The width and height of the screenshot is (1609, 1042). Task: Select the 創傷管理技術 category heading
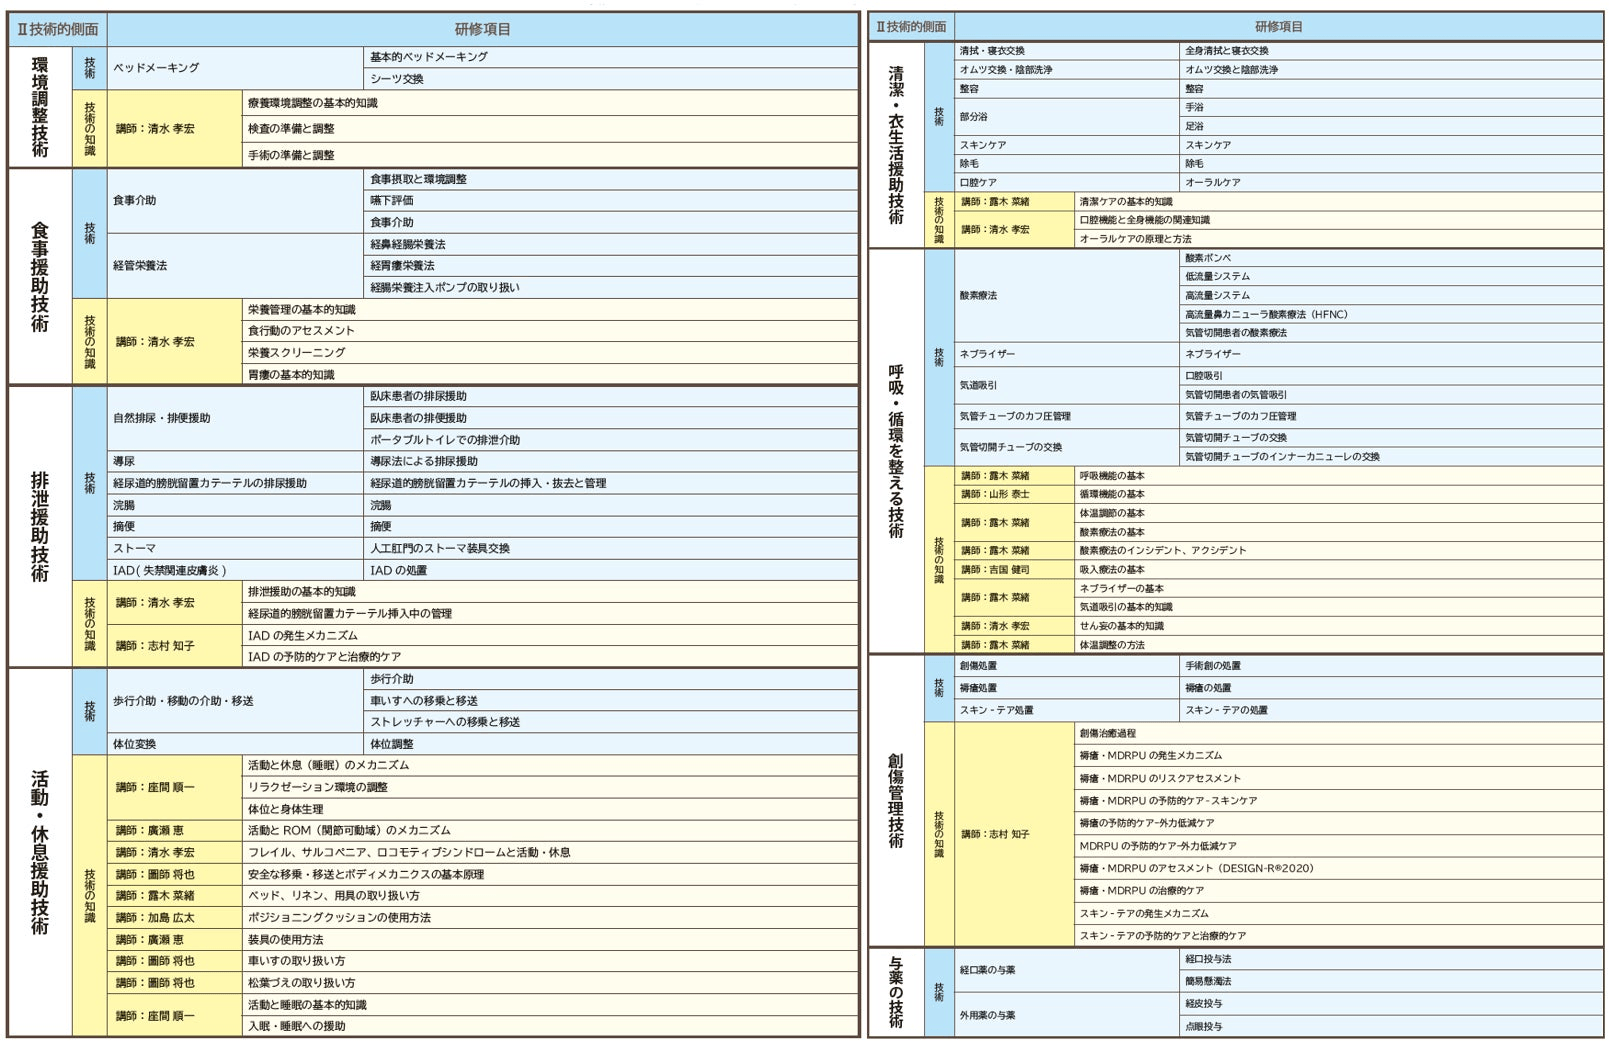tap(896, 801)
